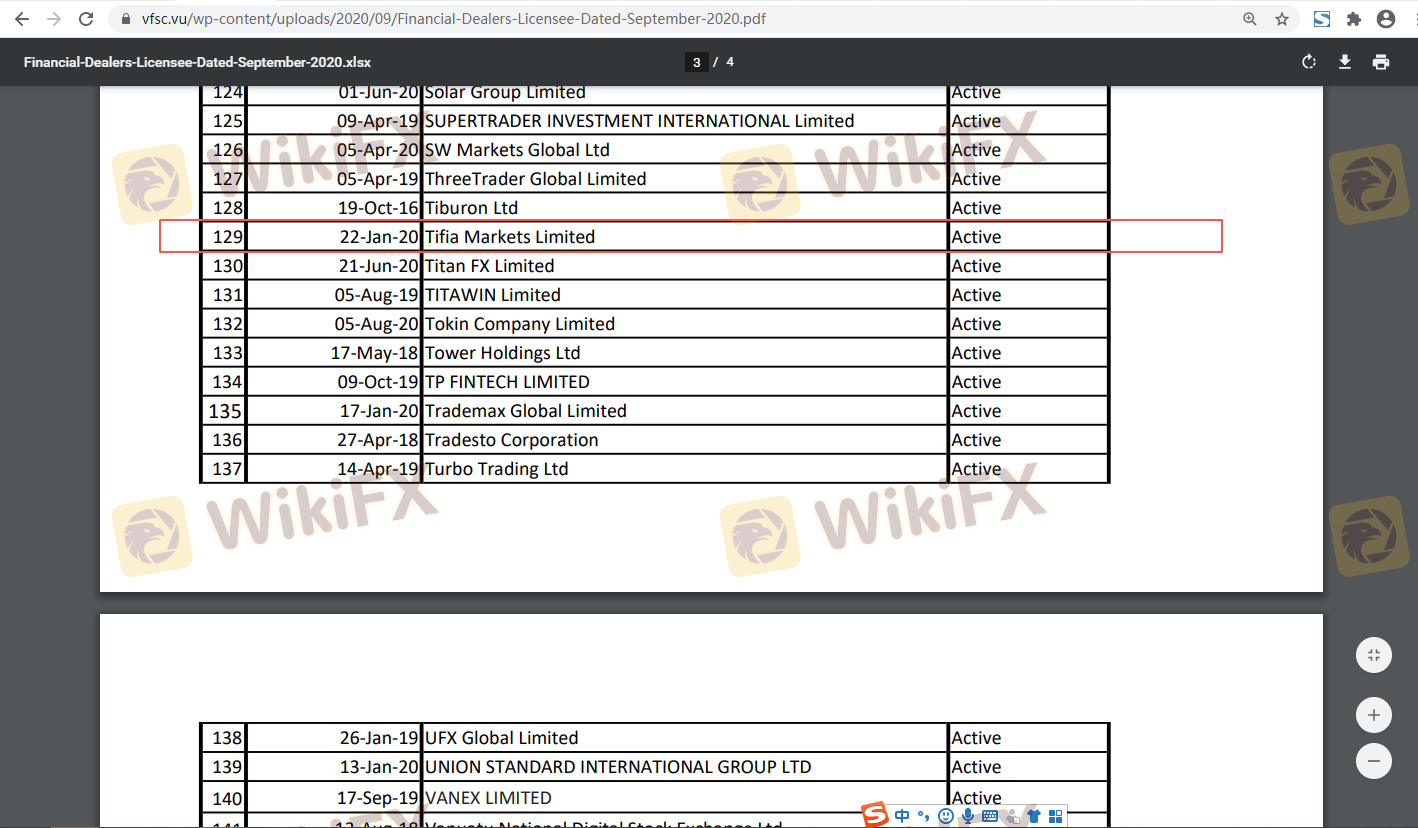
Task: Open the Sogou emoji panel
Action: tap(945, 816)
